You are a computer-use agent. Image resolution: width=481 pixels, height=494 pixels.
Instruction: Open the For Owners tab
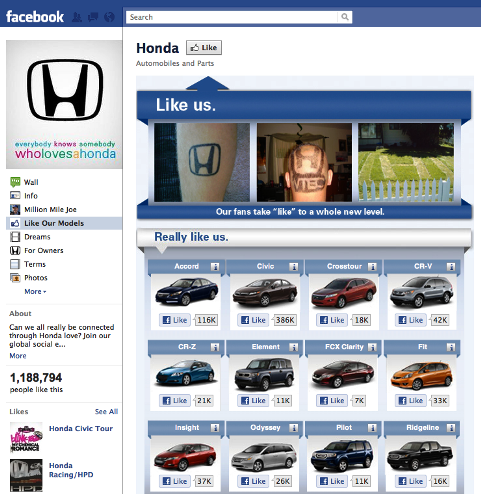(64, 251)
